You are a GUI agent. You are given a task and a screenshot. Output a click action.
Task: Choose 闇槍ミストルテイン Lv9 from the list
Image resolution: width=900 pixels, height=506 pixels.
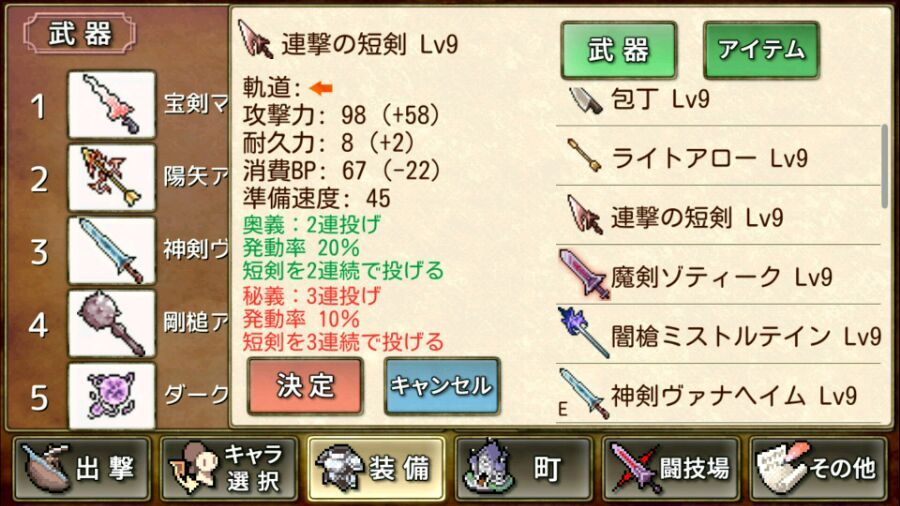pos(719,334)
